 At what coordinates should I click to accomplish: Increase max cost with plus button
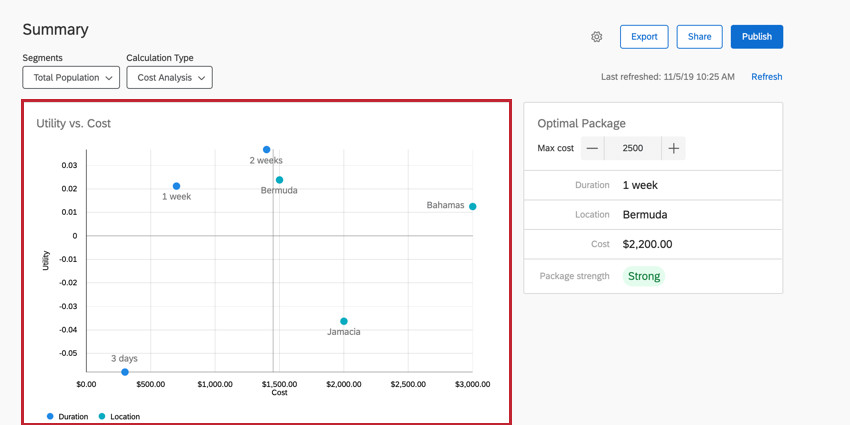674,148
